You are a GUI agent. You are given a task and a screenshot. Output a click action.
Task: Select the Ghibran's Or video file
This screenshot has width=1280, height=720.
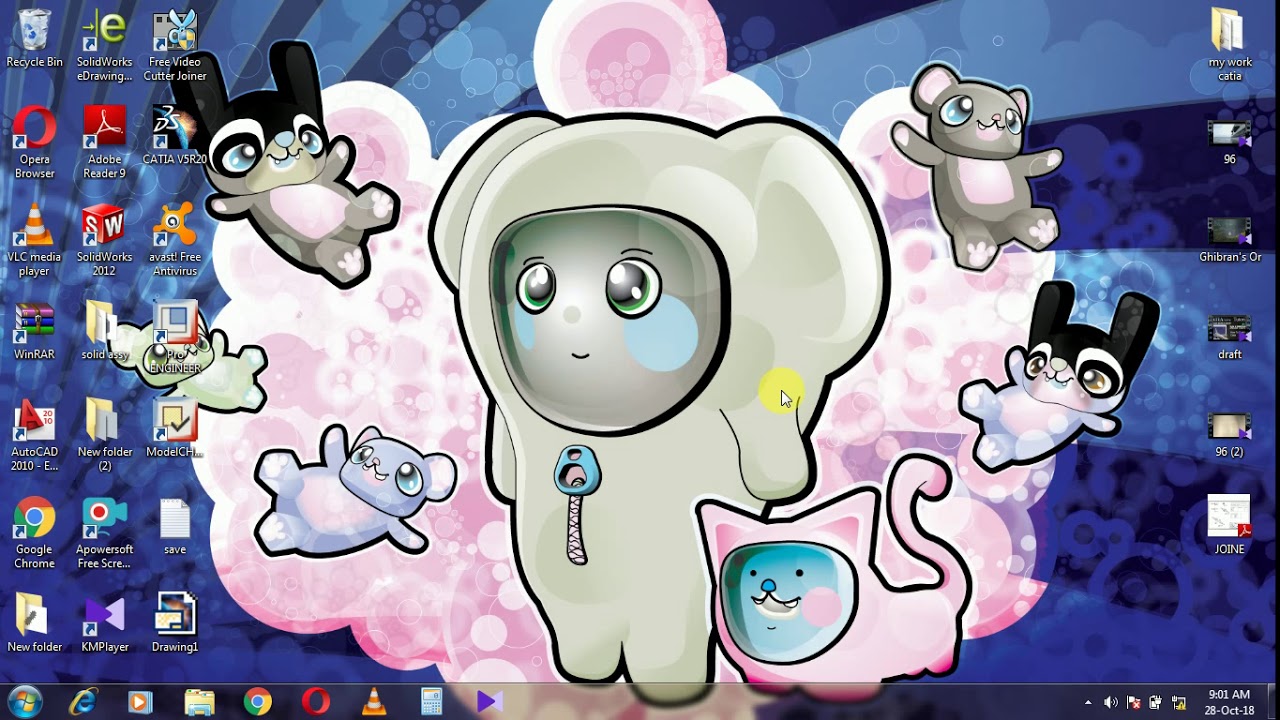point(1229,240)
